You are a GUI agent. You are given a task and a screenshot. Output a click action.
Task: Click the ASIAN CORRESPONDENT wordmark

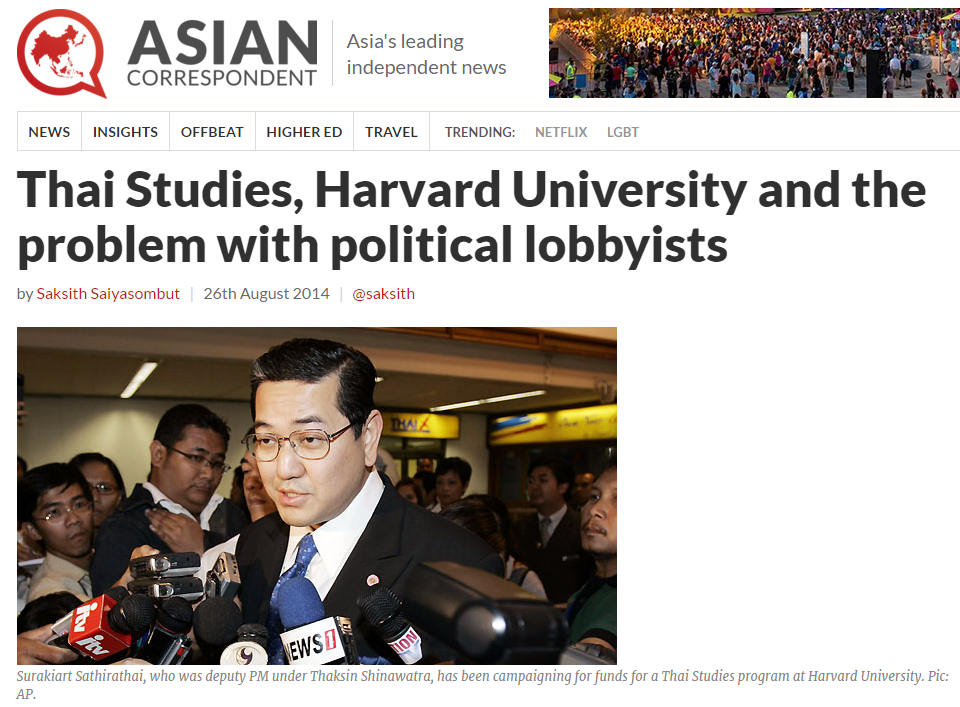point(222,53)
